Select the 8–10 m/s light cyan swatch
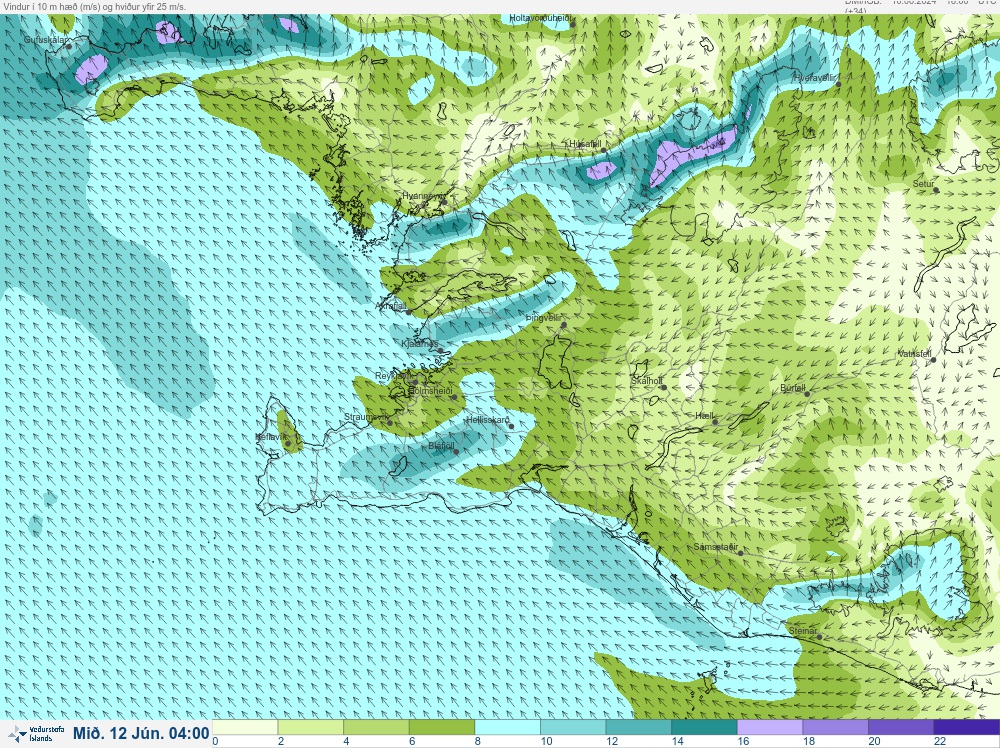 click(x=508, y=728)
